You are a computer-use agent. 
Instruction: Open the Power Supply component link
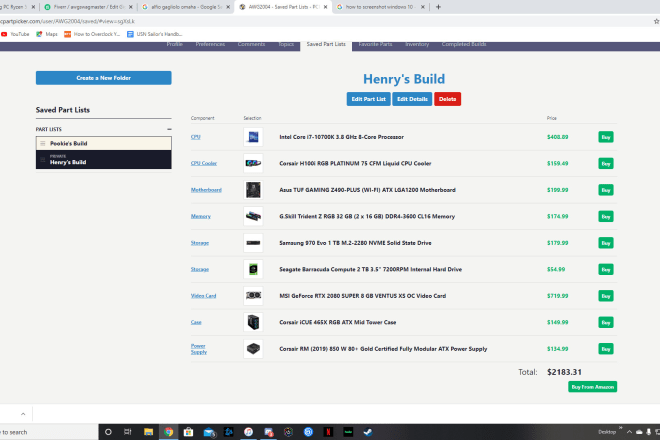coord(199,349)
